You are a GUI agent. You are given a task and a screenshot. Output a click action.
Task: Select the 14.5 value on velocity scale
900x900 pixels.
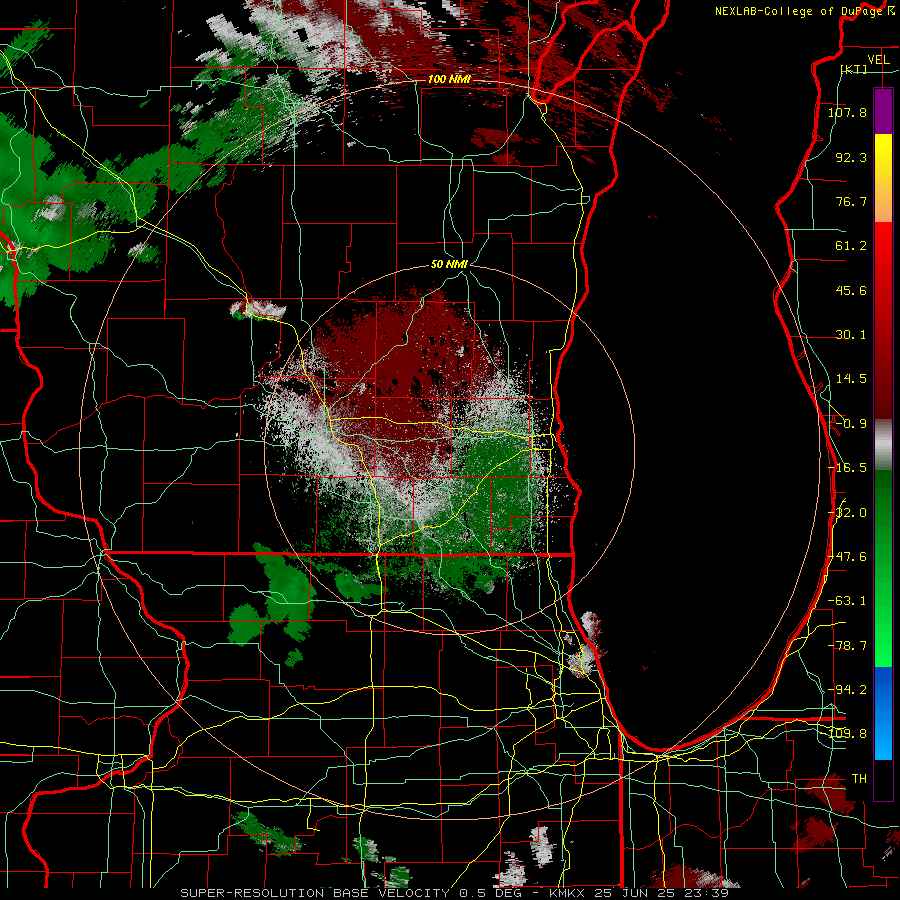click(x=851, y=379)
